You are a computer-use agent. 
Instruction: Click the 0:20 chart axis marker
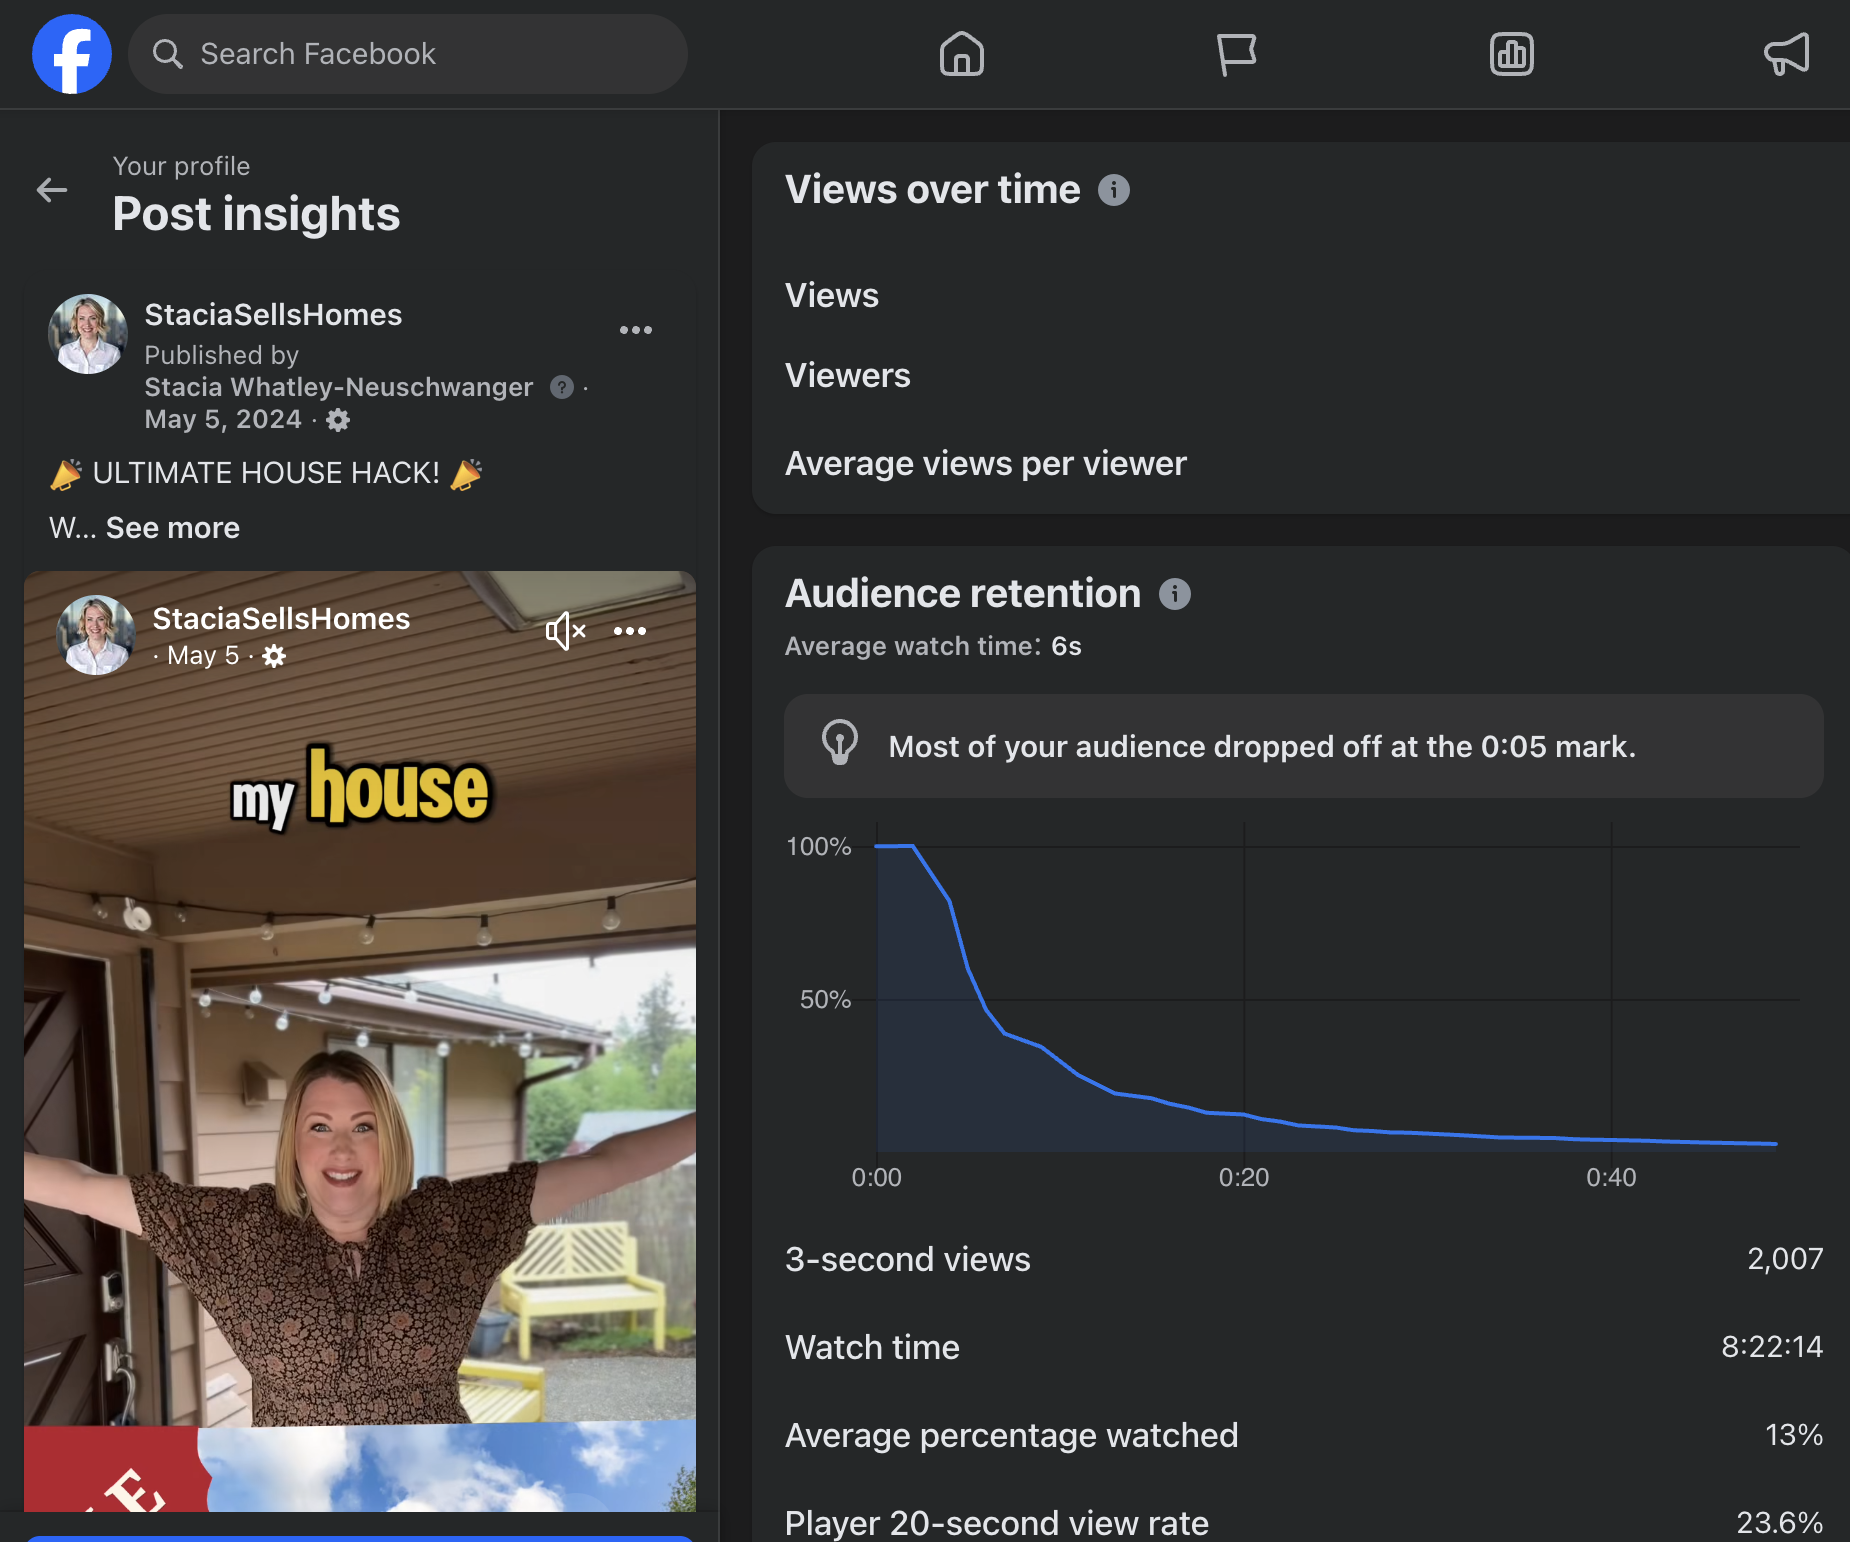coord(1243,1177)
